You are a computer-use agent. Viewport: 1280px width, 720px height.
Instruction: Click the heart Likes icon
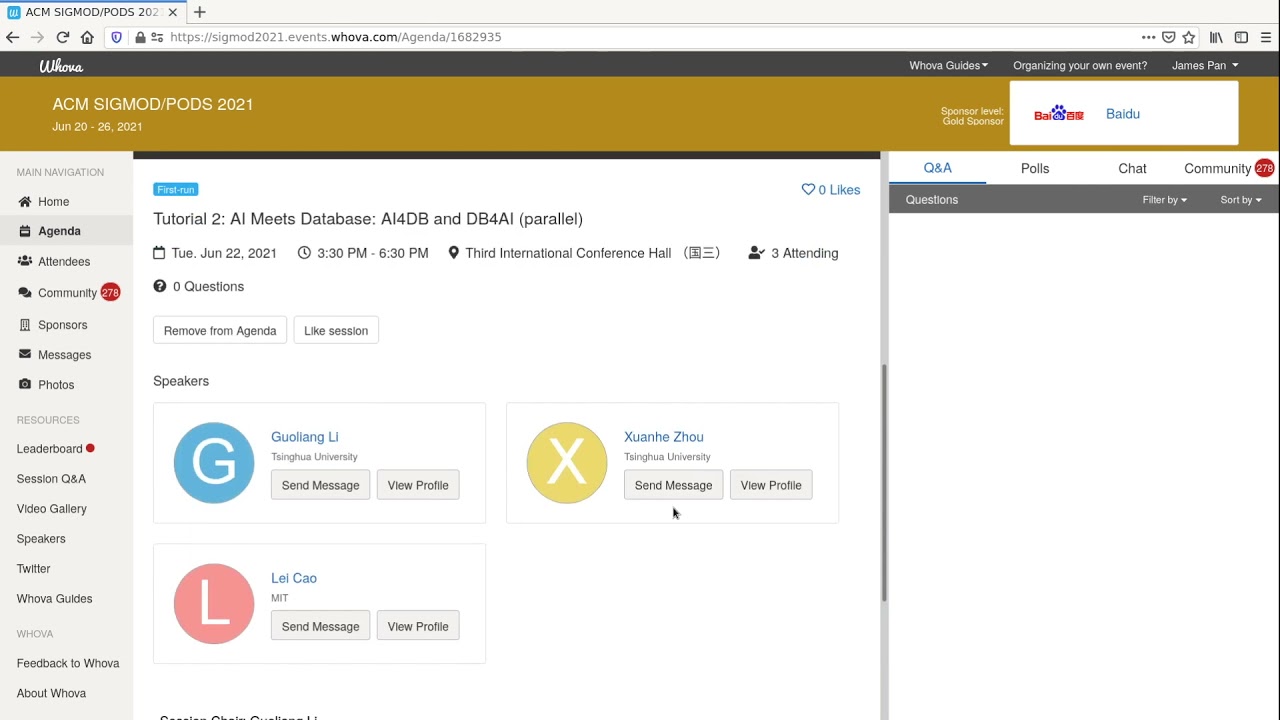pos(808,190)
